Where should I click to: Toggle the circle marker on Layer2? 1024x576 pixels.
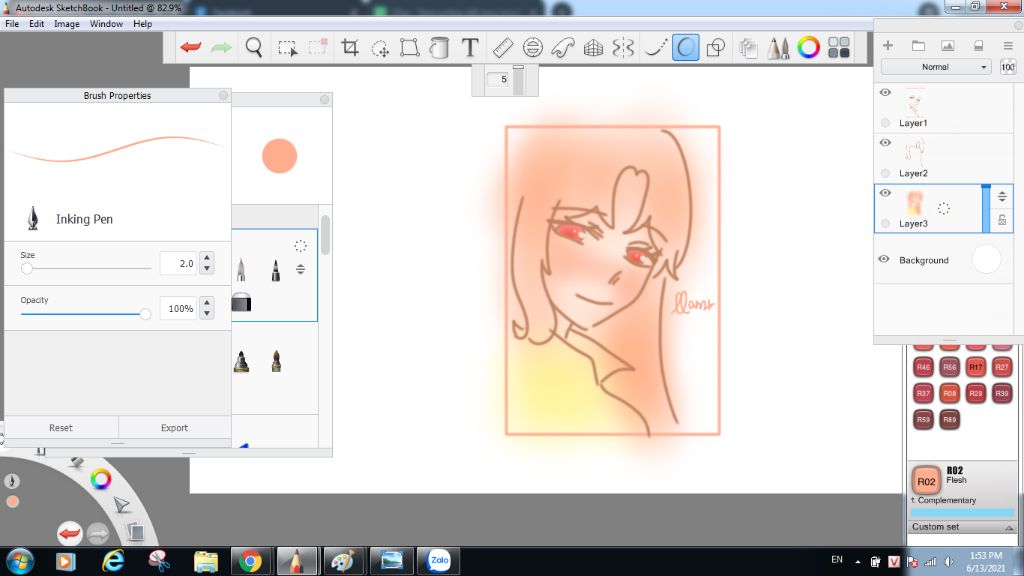click(885, 173)
